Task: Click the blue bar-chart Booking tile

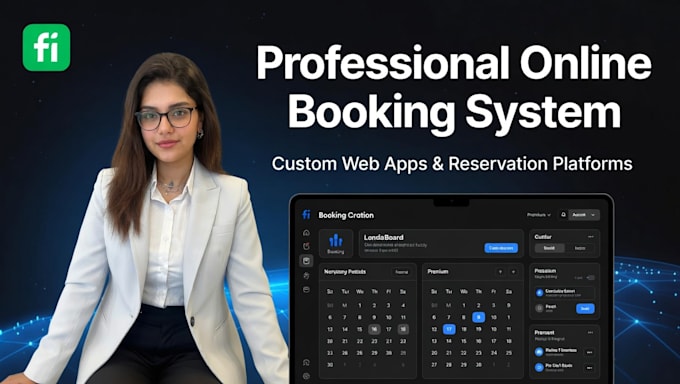Action: (336, 243)
